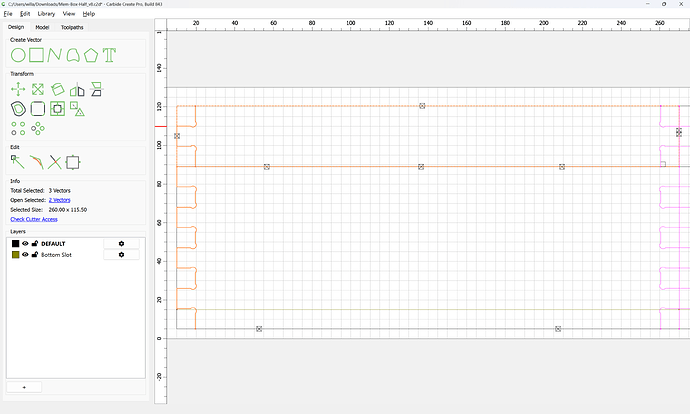Toggle visibility of DEFAULT layer
690x414 pixels.
coord(25,243)
